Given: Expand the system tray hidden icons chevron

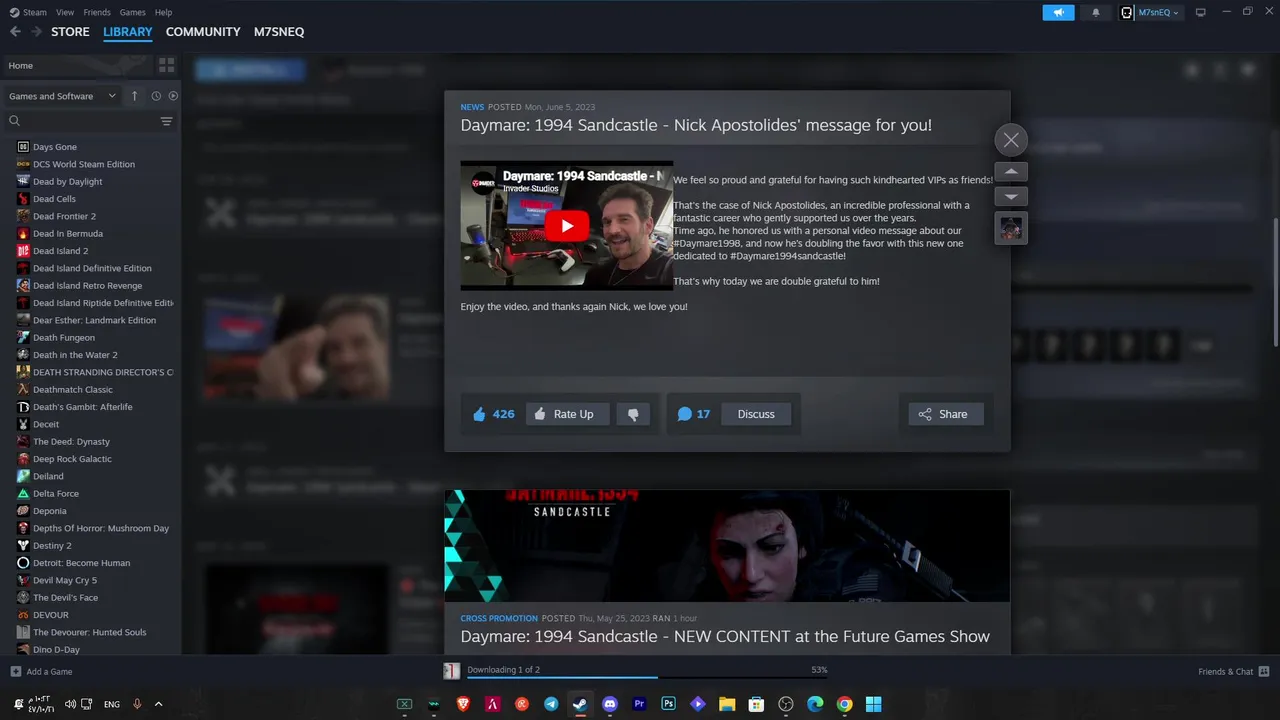Looking at the screenshot, I should (x=158, y=704).
